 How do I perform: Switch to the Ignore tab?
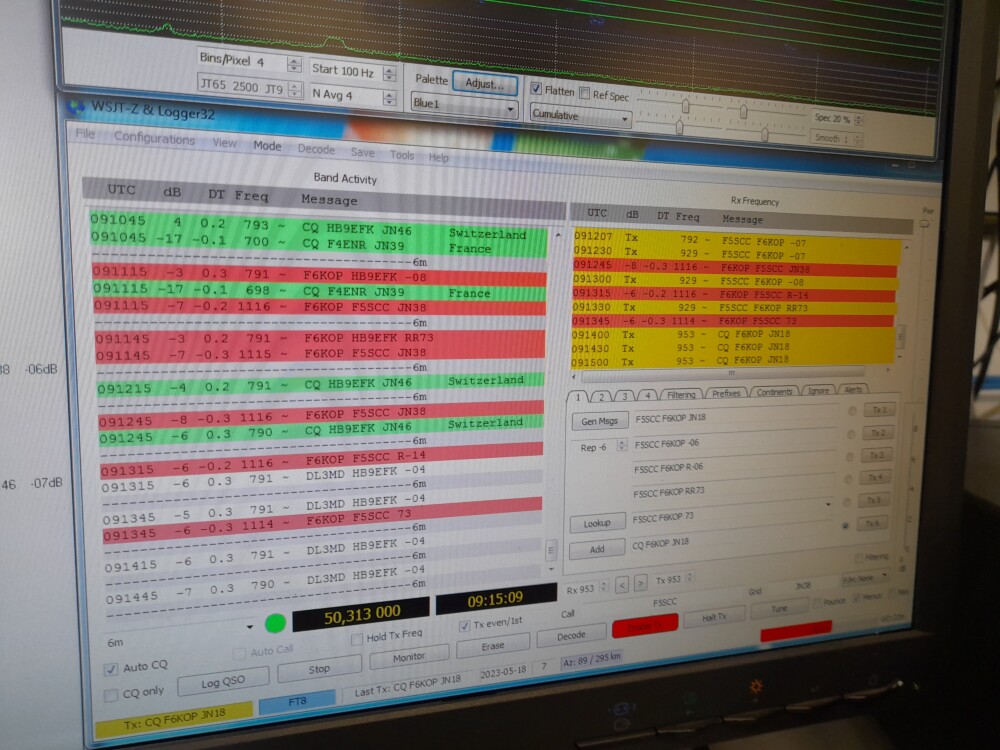point(818,390)
